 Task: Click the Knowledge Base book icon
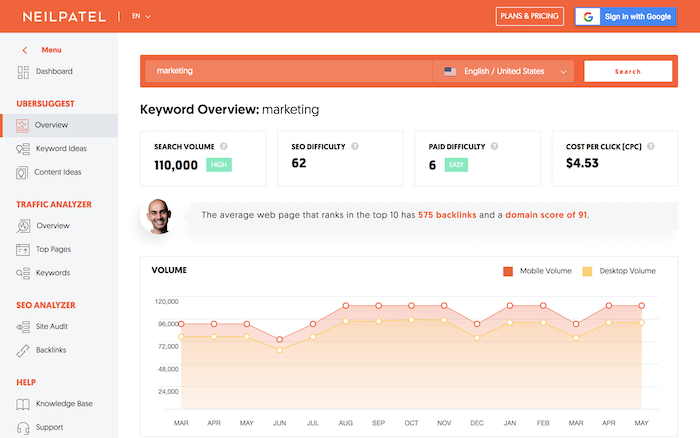[23, 404]
